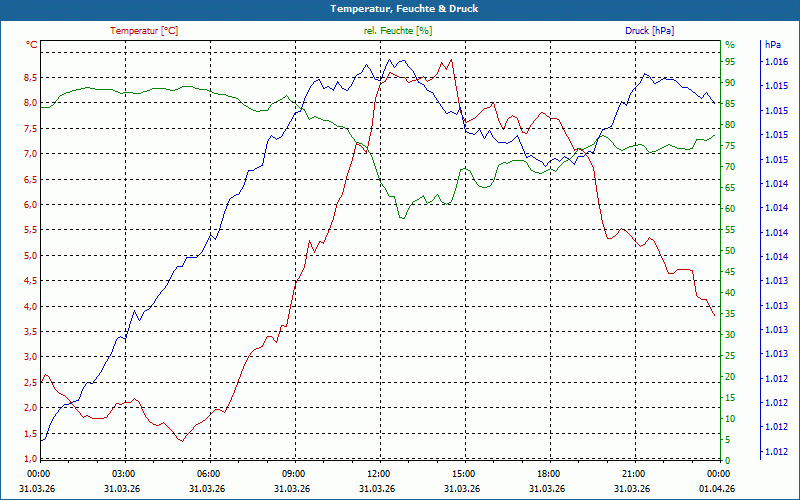Click the 30 tick on the humidity axis

pyautogui.click(x=730, y=335)
